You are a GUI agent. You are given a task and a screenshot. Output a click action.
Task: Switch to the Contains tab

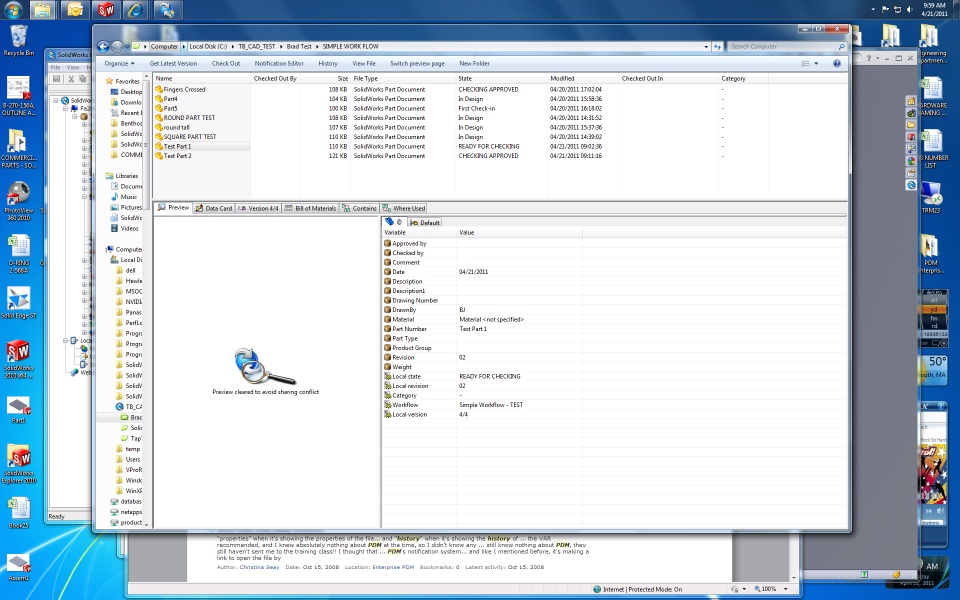359,208
